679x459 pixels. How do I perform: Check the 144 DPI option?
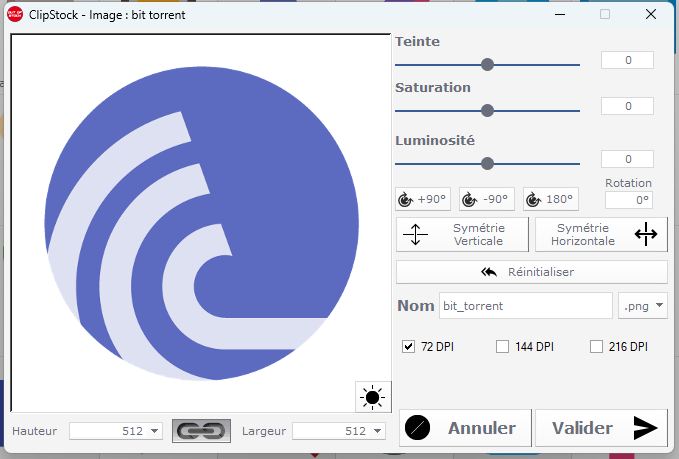502,346
